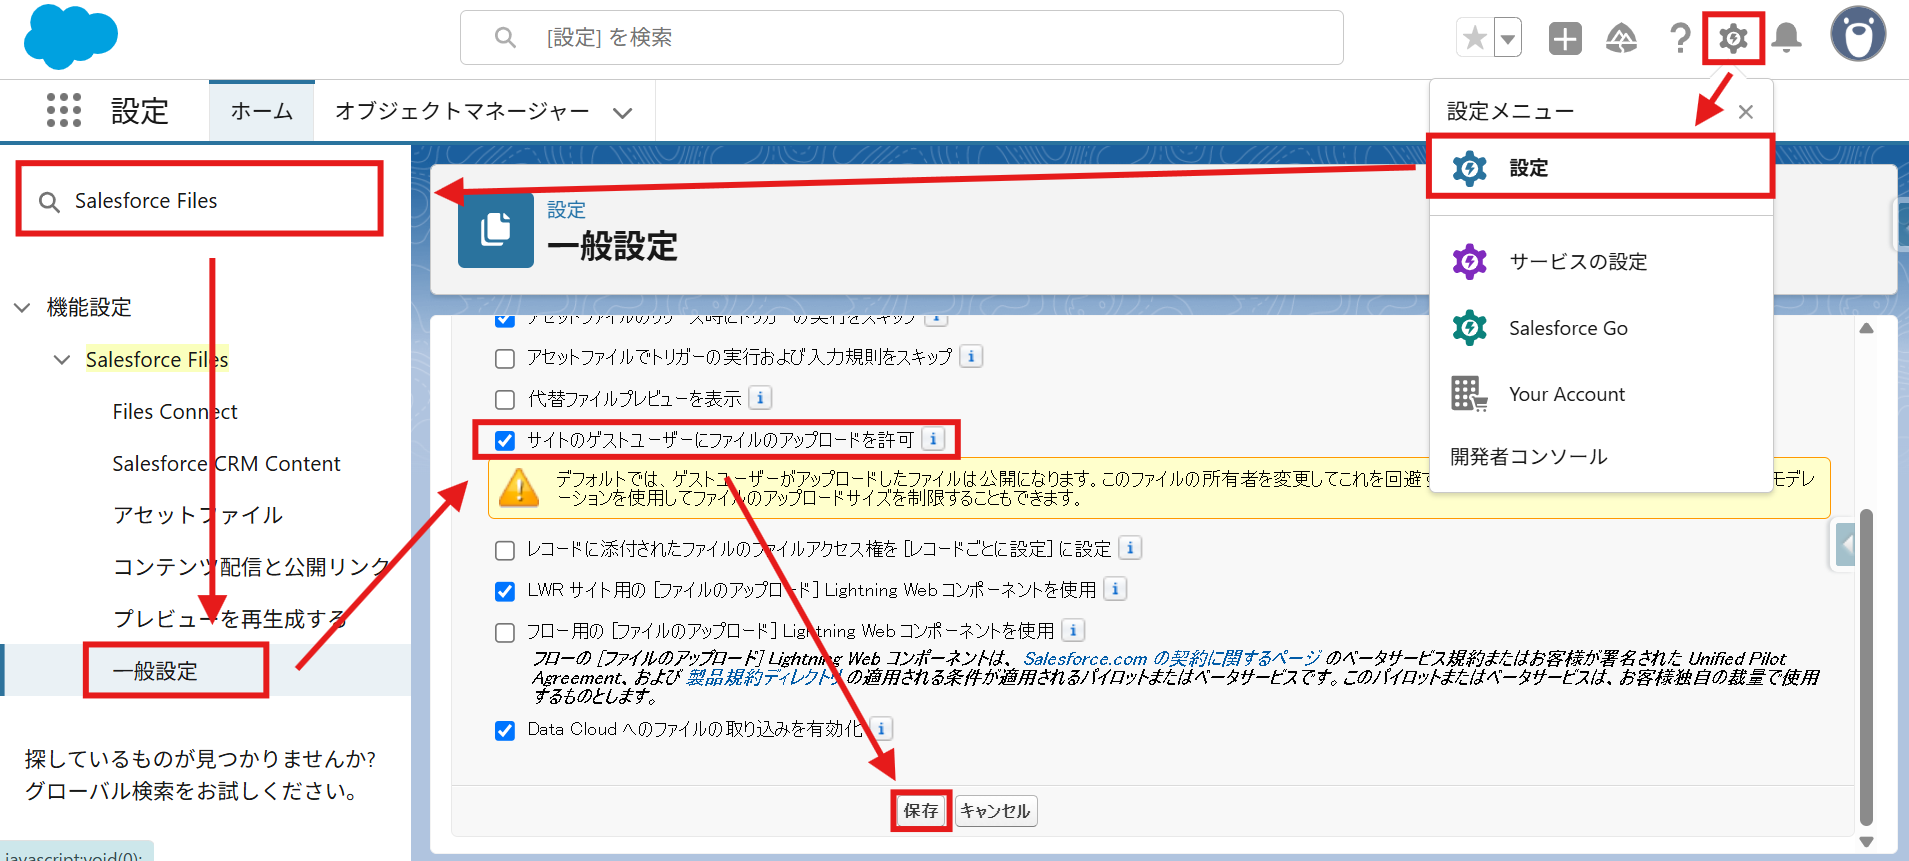This screenshot has height=861, width=1909.
Task: Click the Trailhead guidance icon
Action: point(1621,39)
